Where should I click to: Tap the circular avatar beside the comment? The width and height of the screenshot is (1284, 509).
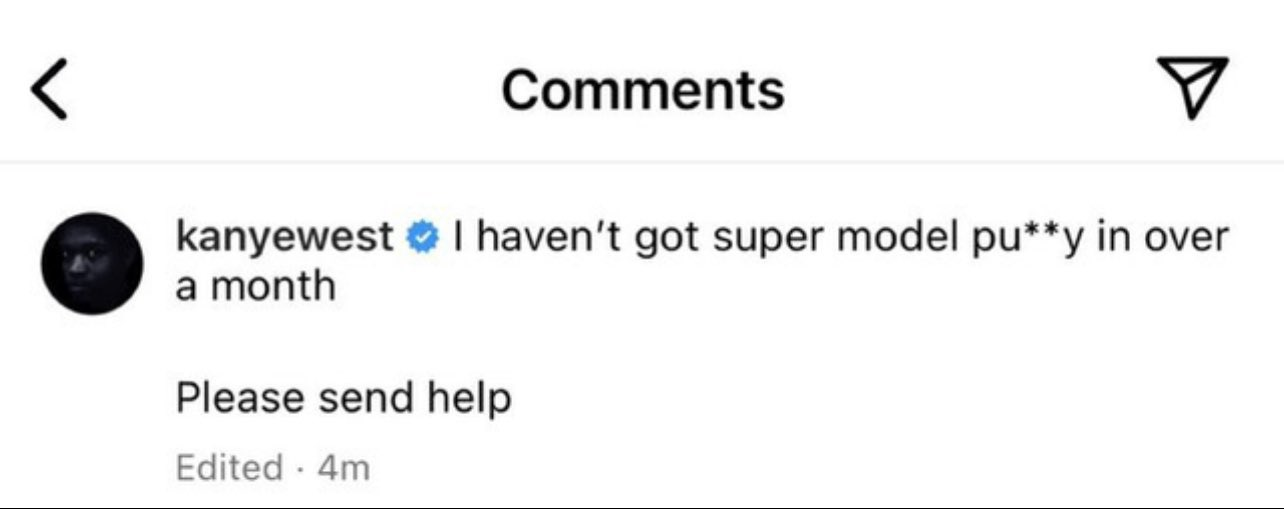92,263
